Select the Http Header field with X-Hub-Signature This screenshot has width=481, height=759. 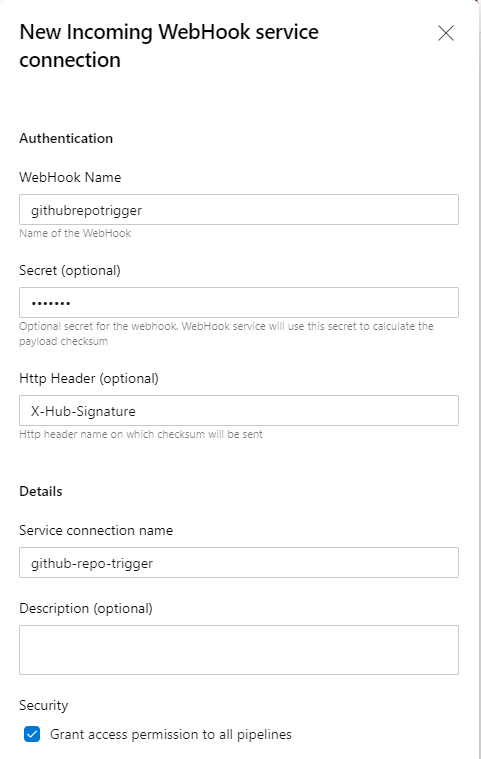239,410
